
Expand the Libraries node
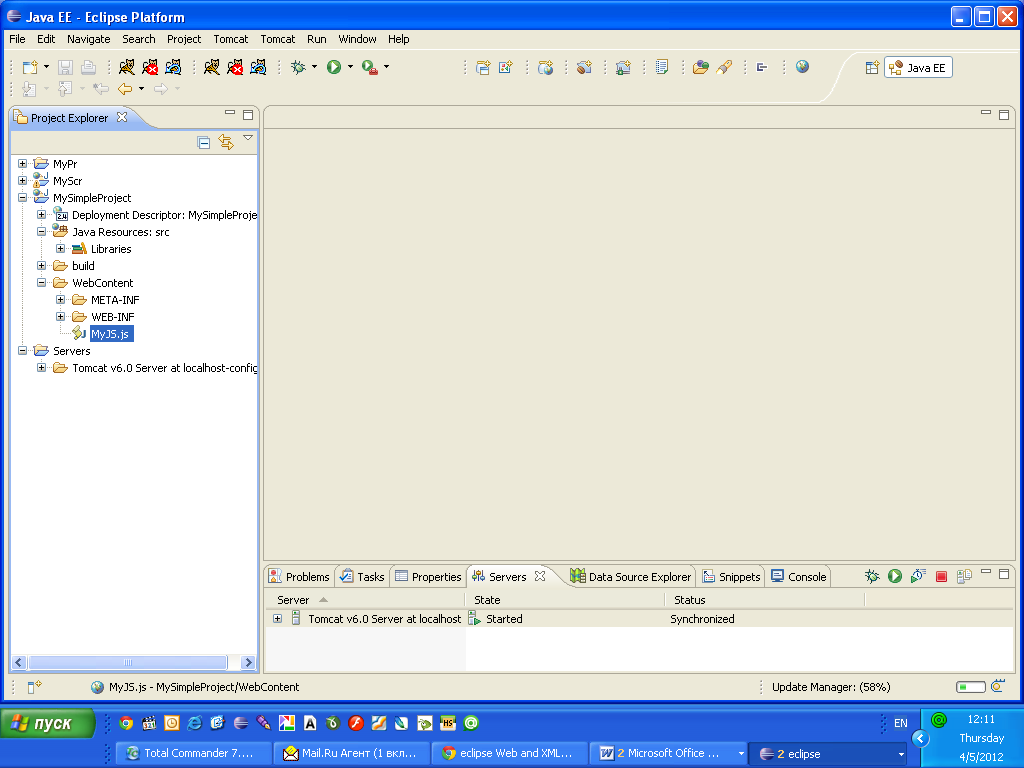tap(60, 248)
